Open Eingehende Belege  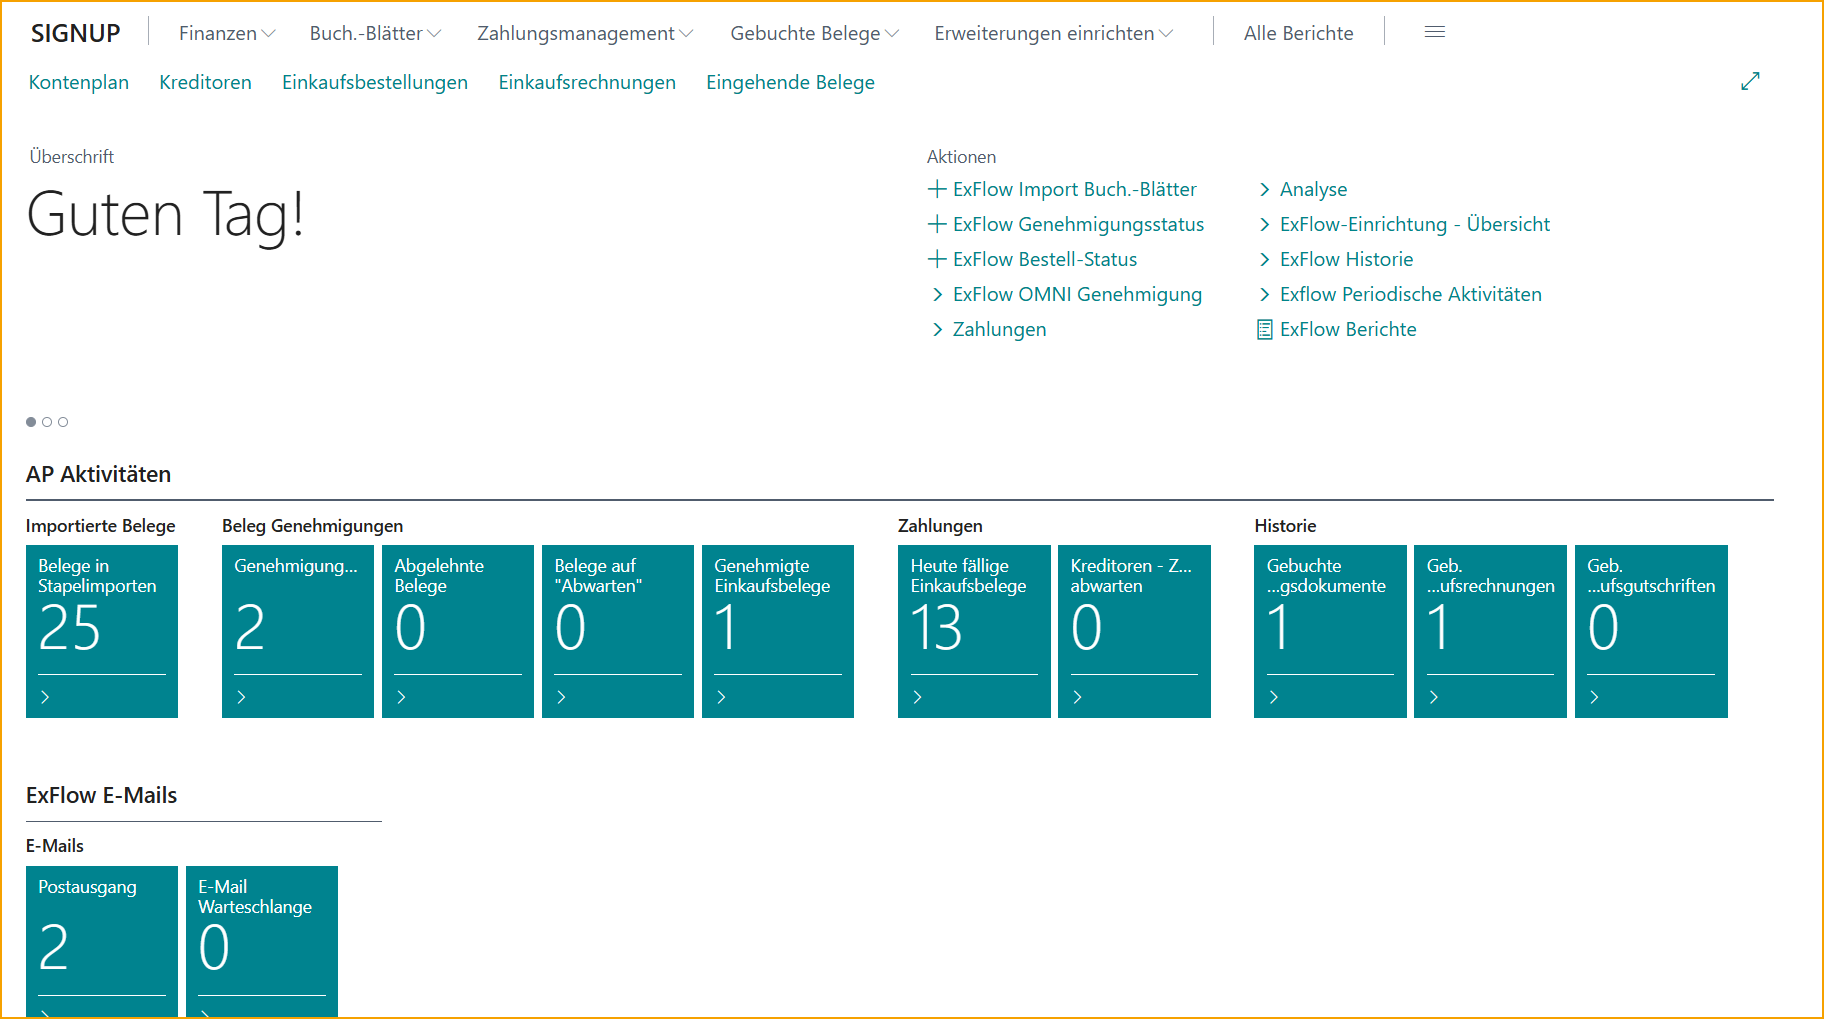pyautogui.click(x=790, y=82)
